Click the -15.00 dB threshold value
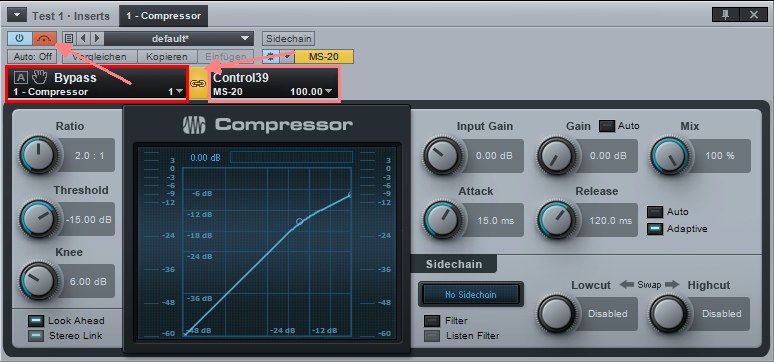The width and height of the screenshot is (774, 362). click(89, 219)
